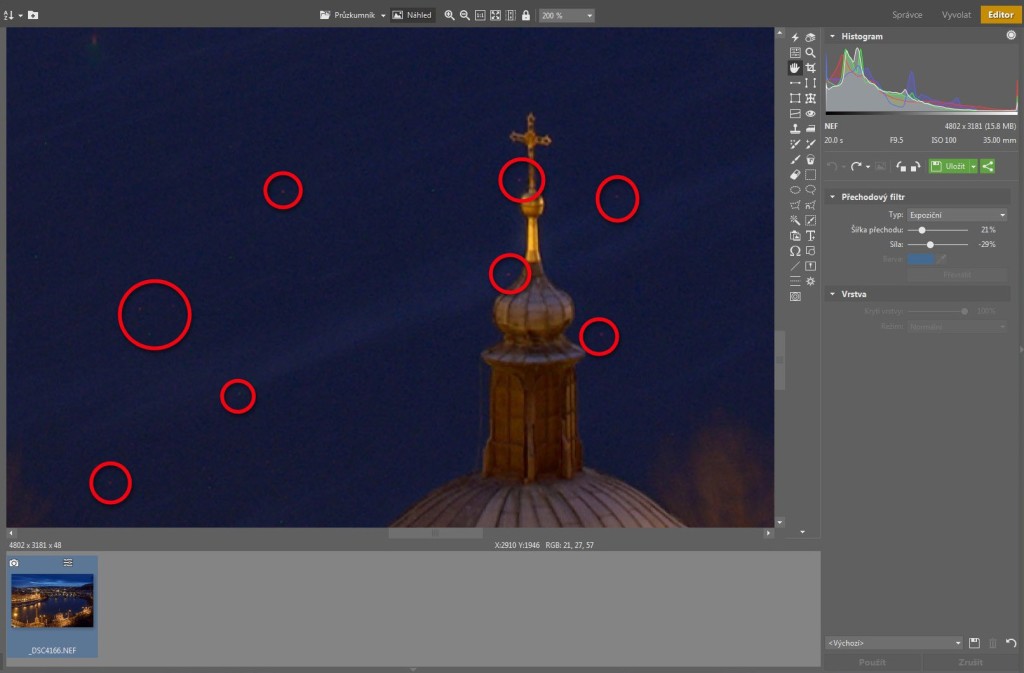Open Průzkumník browser

tap(347, 15)
